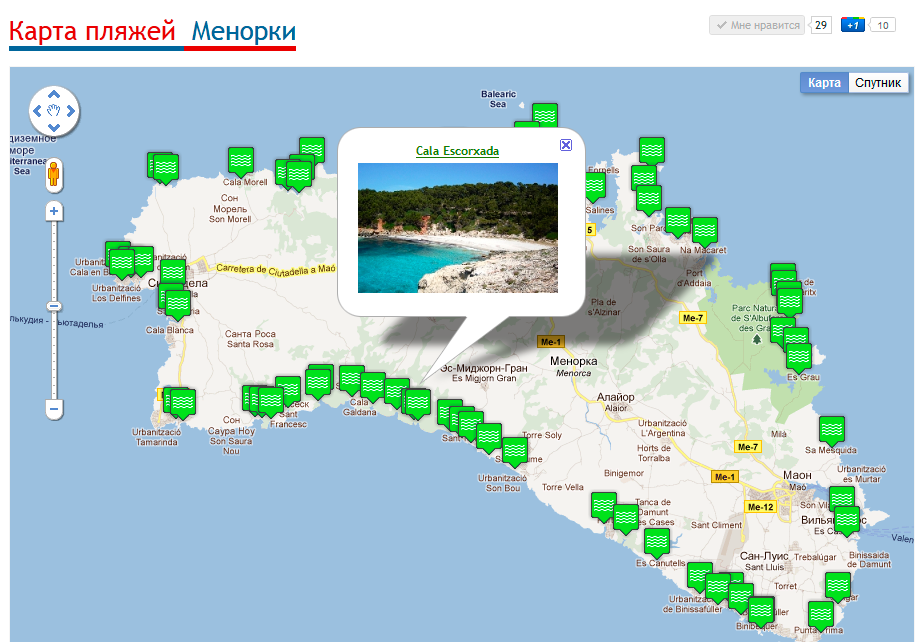Click the like count 29

pos(821,25)
